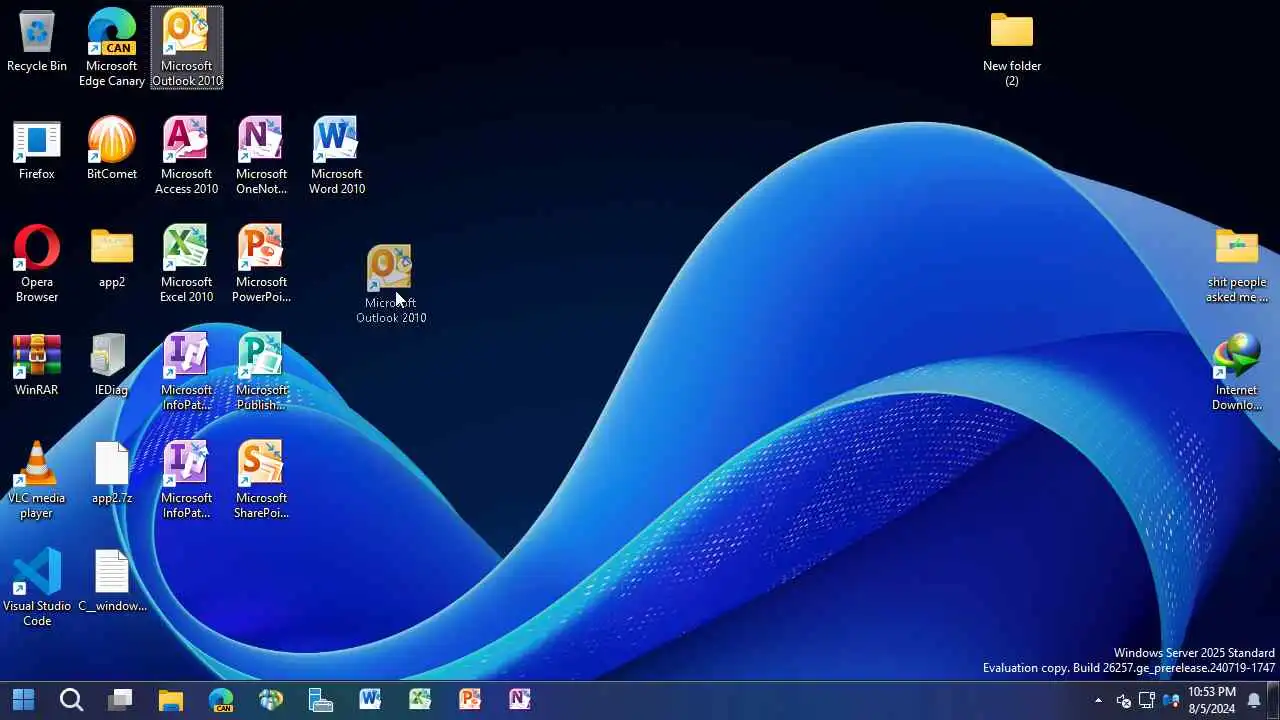Select the 'shit people asked me...' folder
Screen dimensions: 1280x720
[1237, 264]
